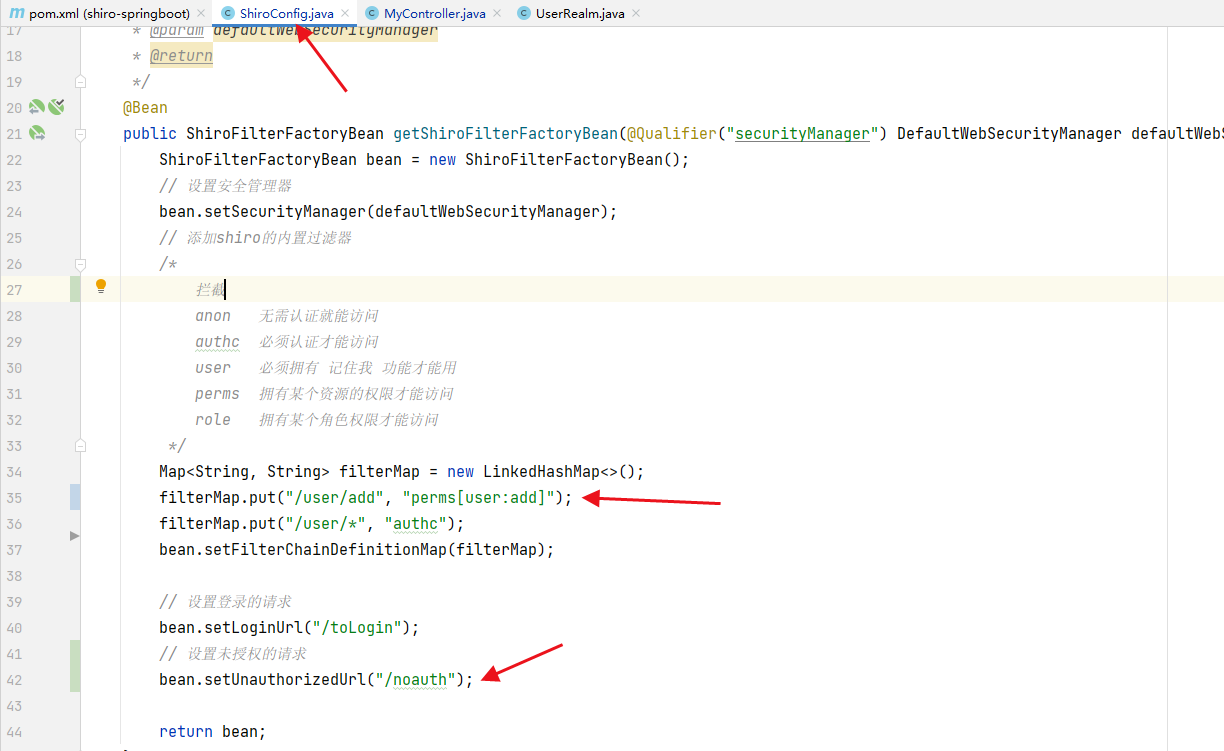Collapse the method fold marker at line 21
The width and height of the screenshot is (1224, 751).
point(81,133)
